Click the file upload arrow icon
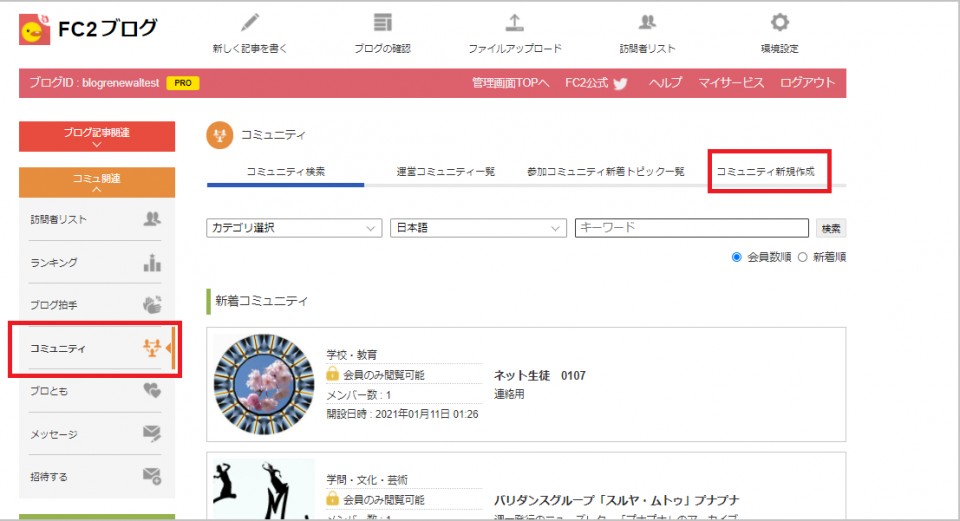 click(x=514, y=23)
